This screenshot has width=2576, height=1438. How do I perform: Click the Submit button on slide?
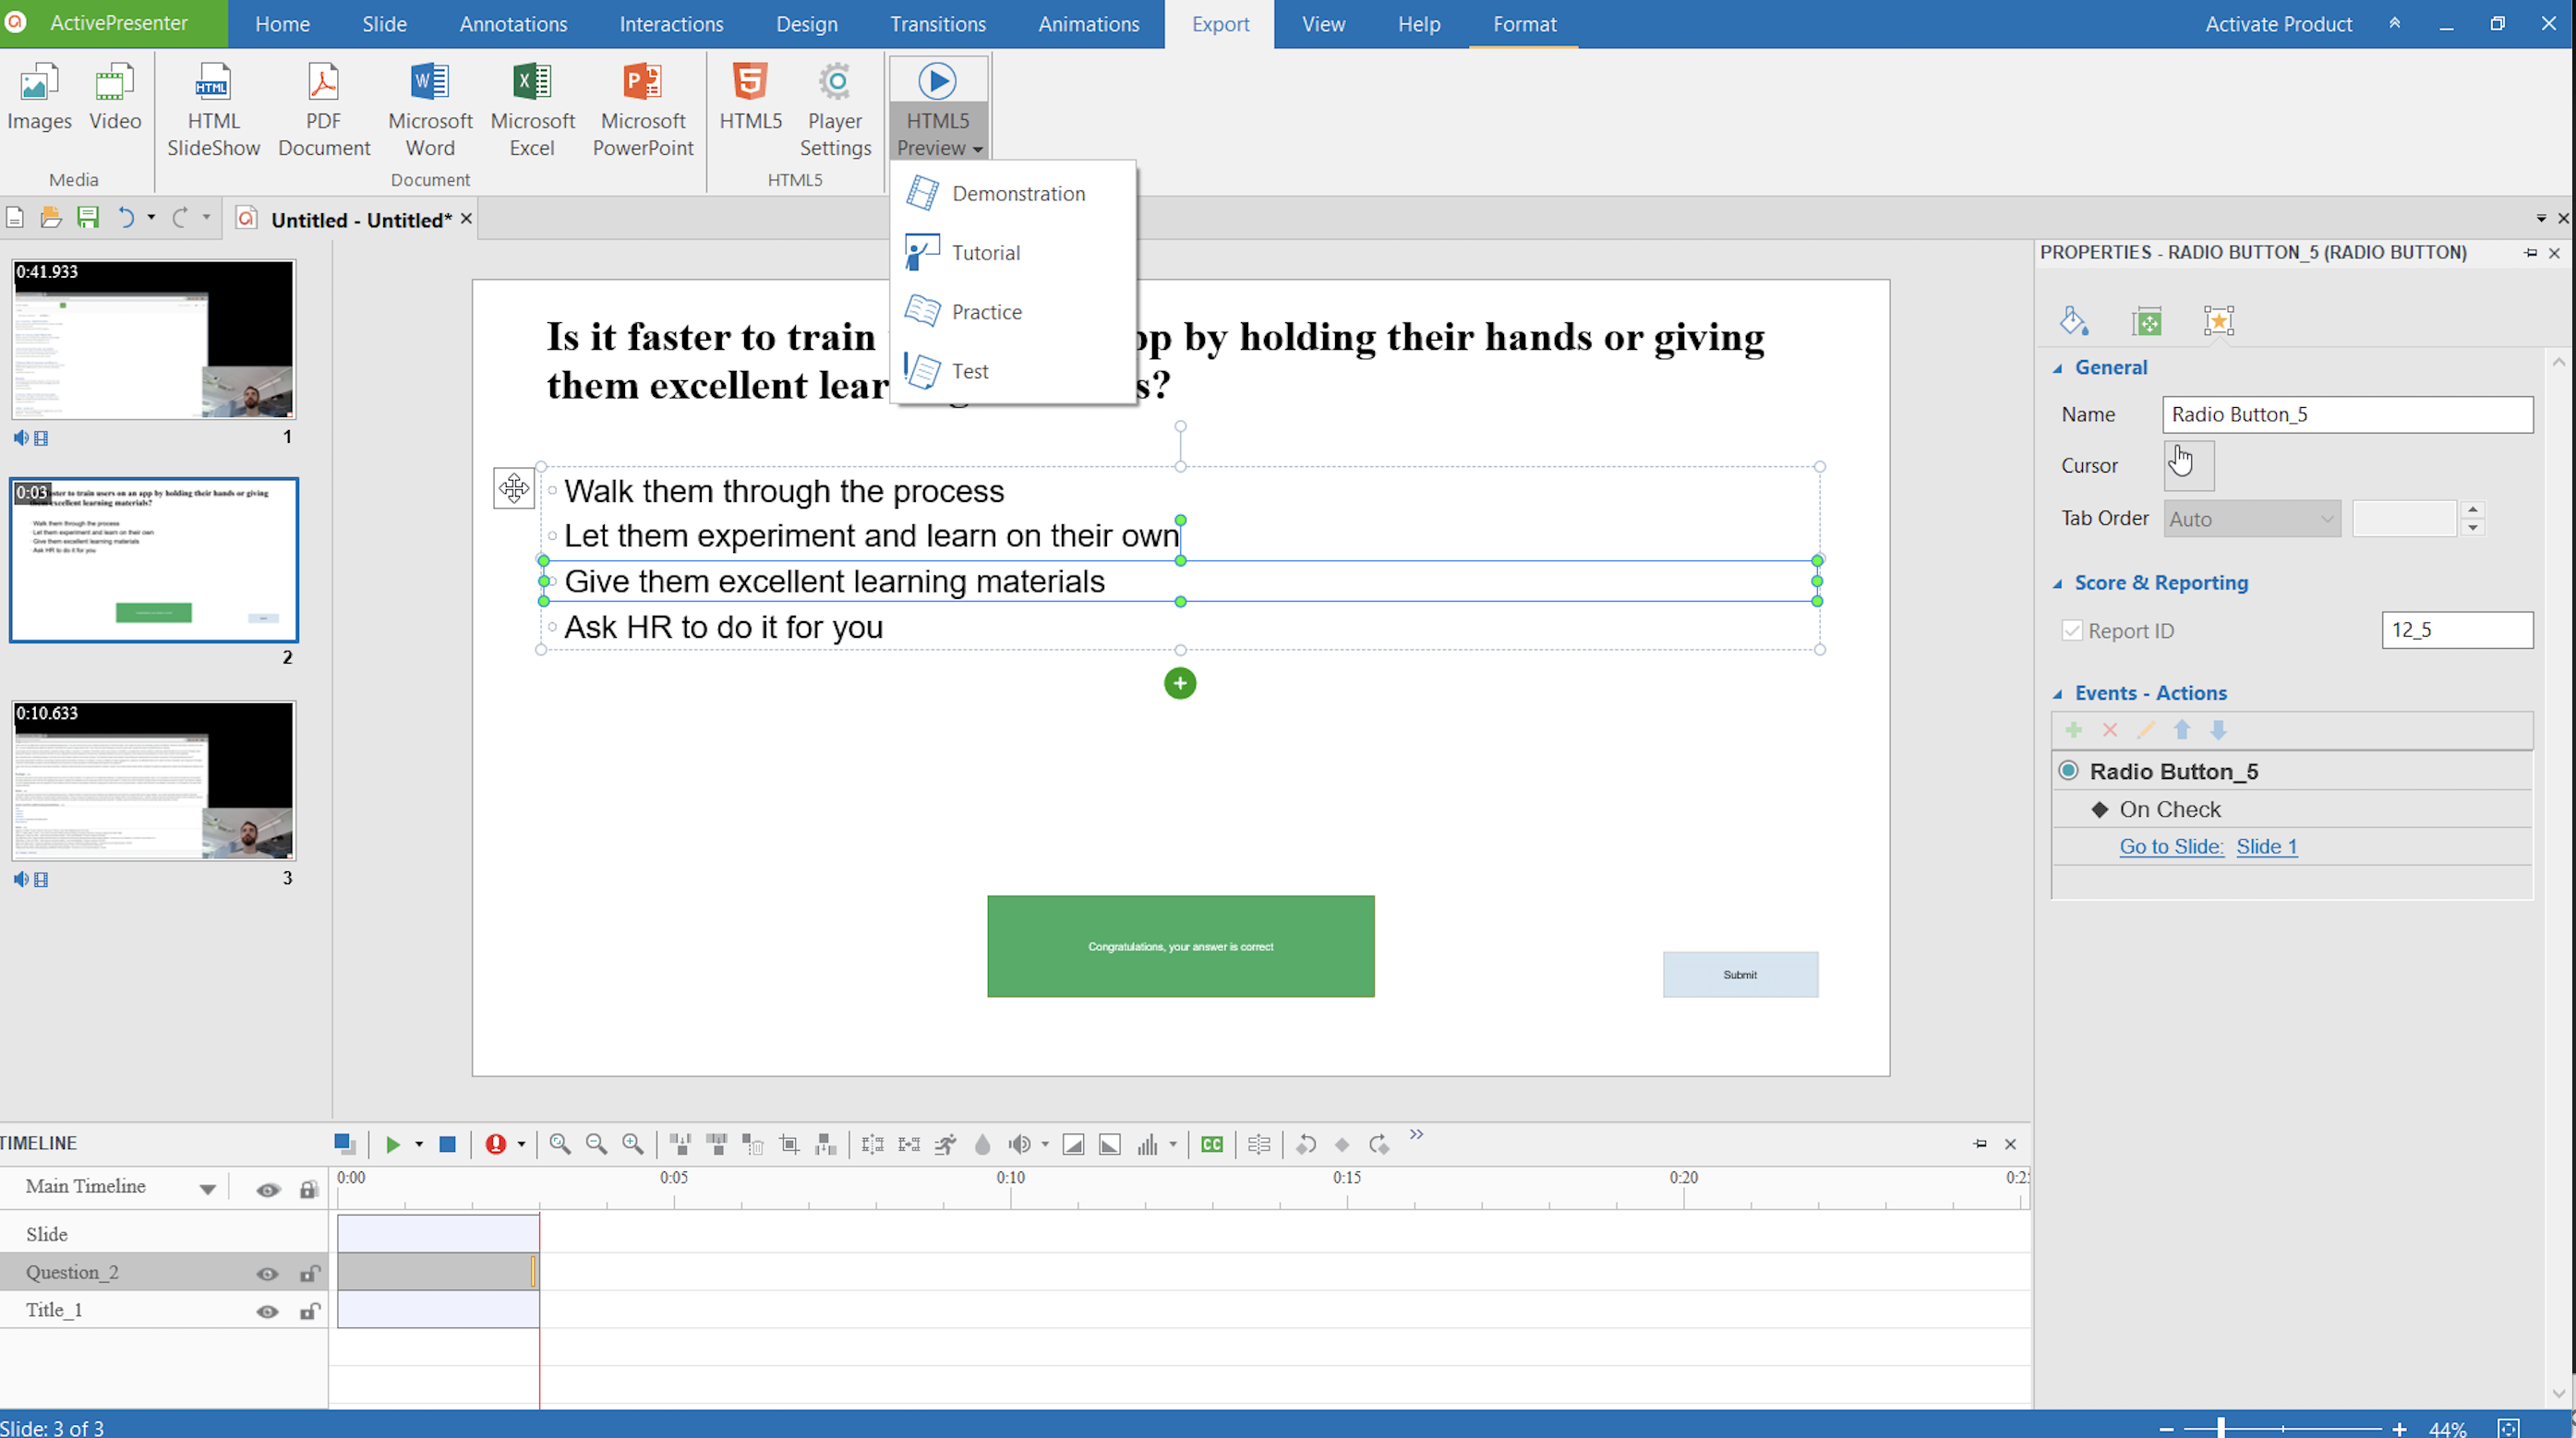point(1739,973)
